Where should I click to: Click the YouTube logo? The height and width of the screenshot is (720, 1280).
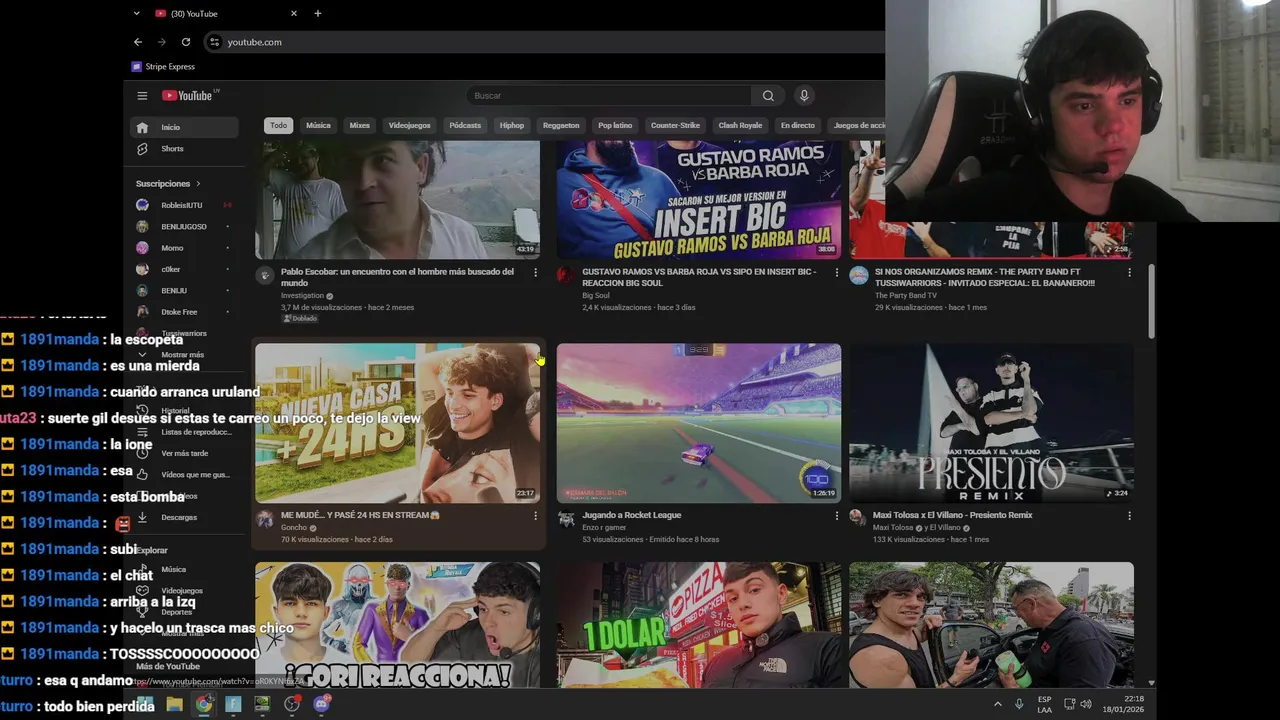pos(190,95)
